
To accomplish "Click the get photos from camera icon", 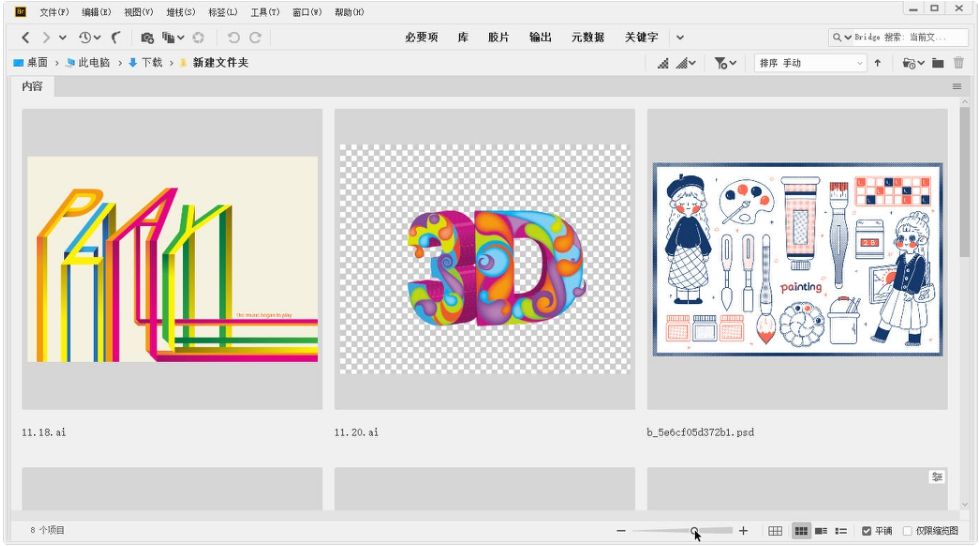I will click(147, 37).
